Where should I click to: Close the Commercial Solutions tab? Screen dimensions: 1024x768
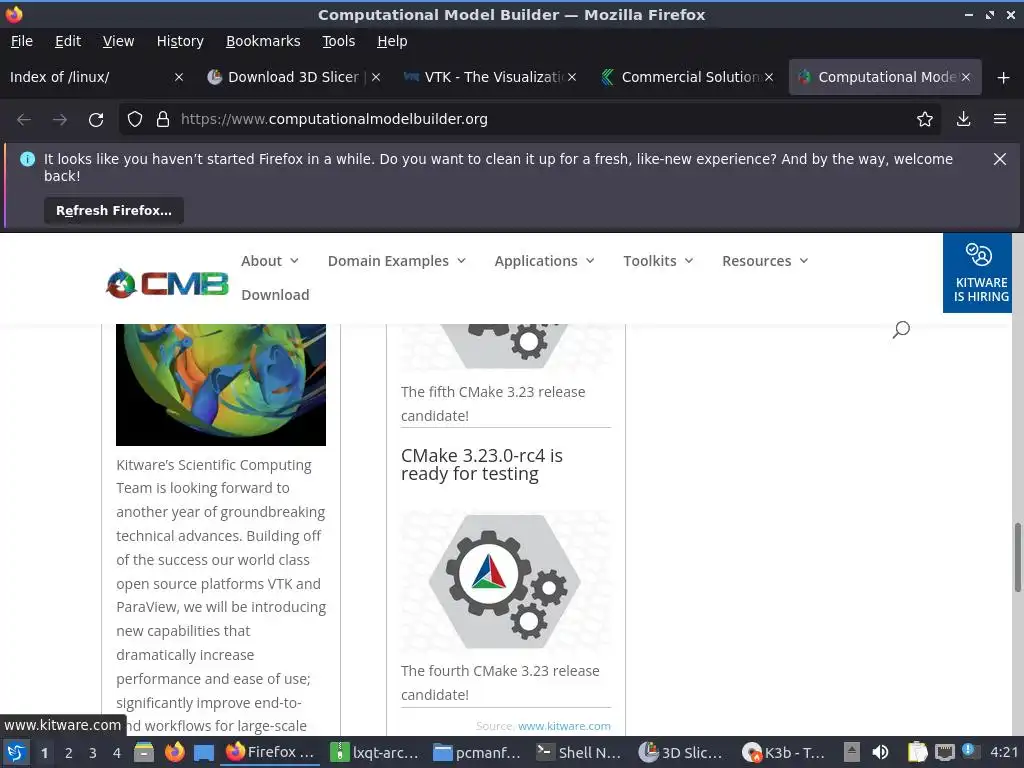pos(769,77)
